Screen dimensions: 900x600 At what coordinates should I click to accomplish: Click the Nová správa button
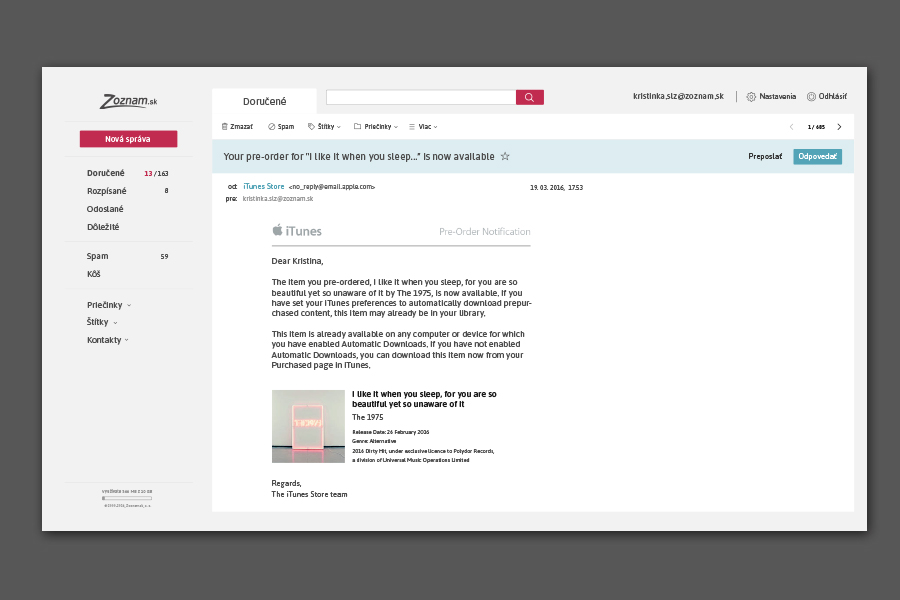tap(128, 139)
